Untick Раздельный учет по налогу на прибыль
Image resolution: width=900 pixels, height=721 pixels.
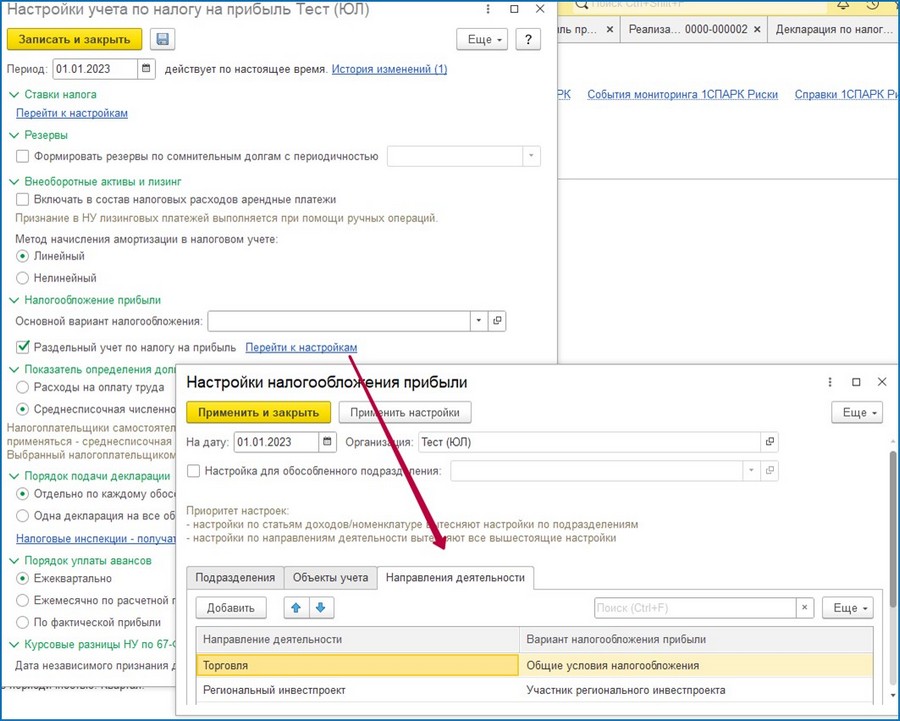pos(22,347)
